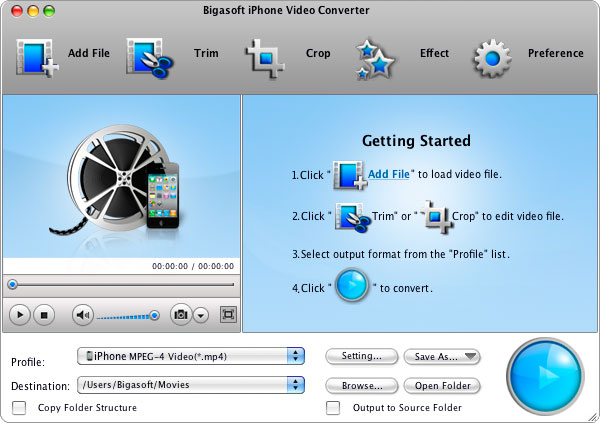Click the volume slider handle
This screenshot has width=600, height=423.
154,315
